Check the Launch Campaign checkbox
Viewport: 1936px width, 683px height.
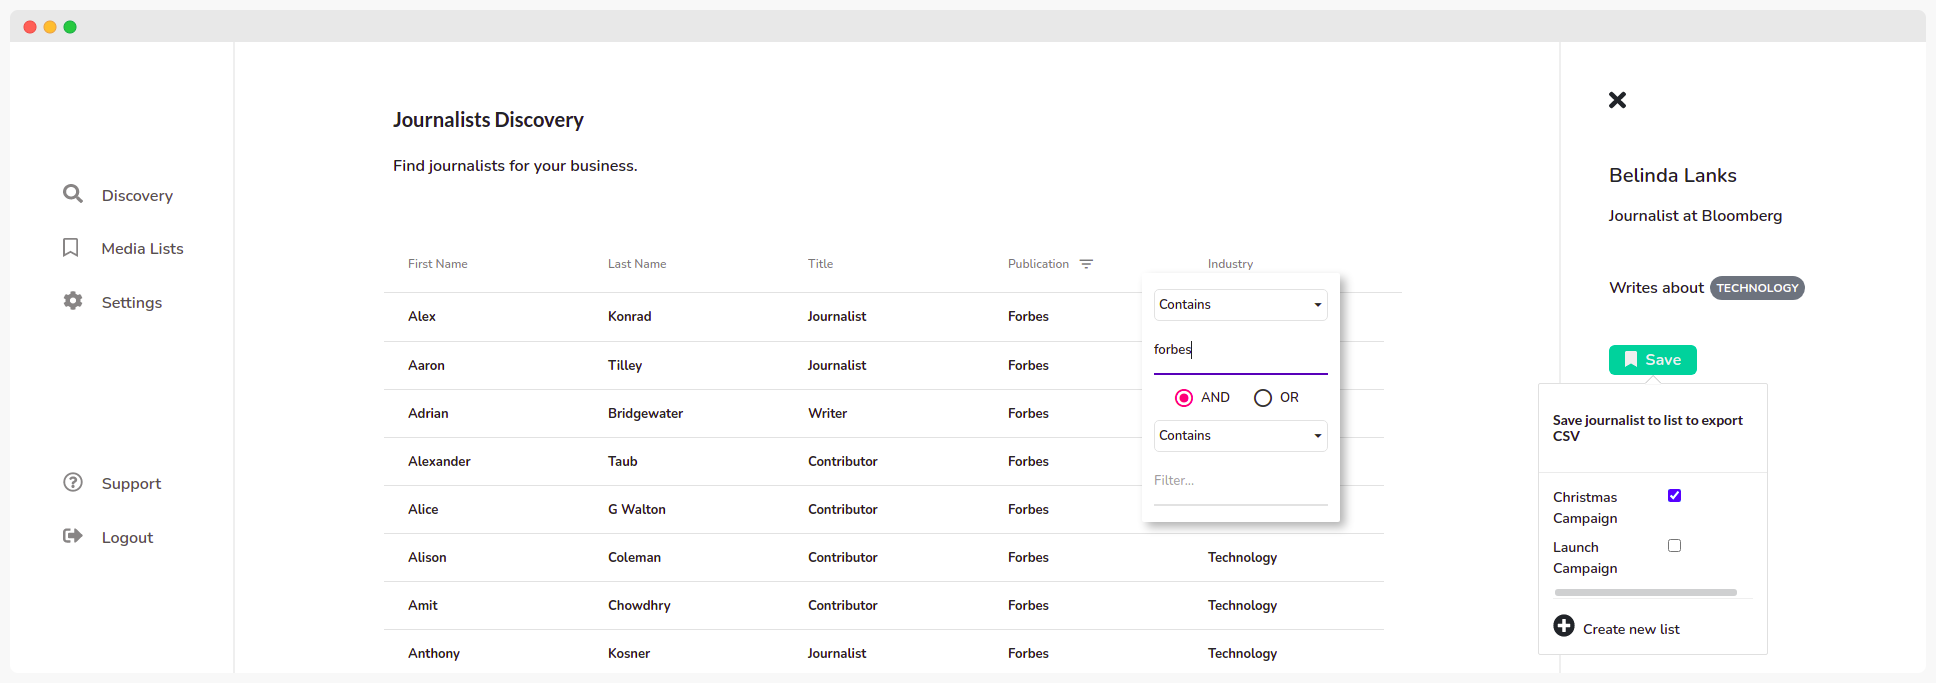click(1674, 546)
